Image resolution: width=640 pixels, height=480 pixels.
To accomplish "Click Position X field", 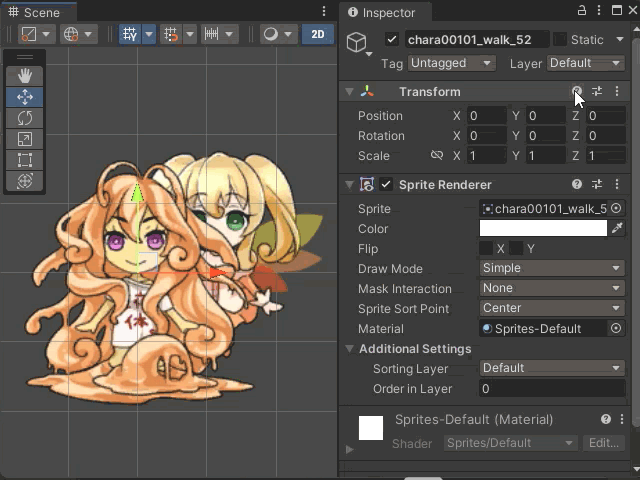I will [x=487, y=116].
